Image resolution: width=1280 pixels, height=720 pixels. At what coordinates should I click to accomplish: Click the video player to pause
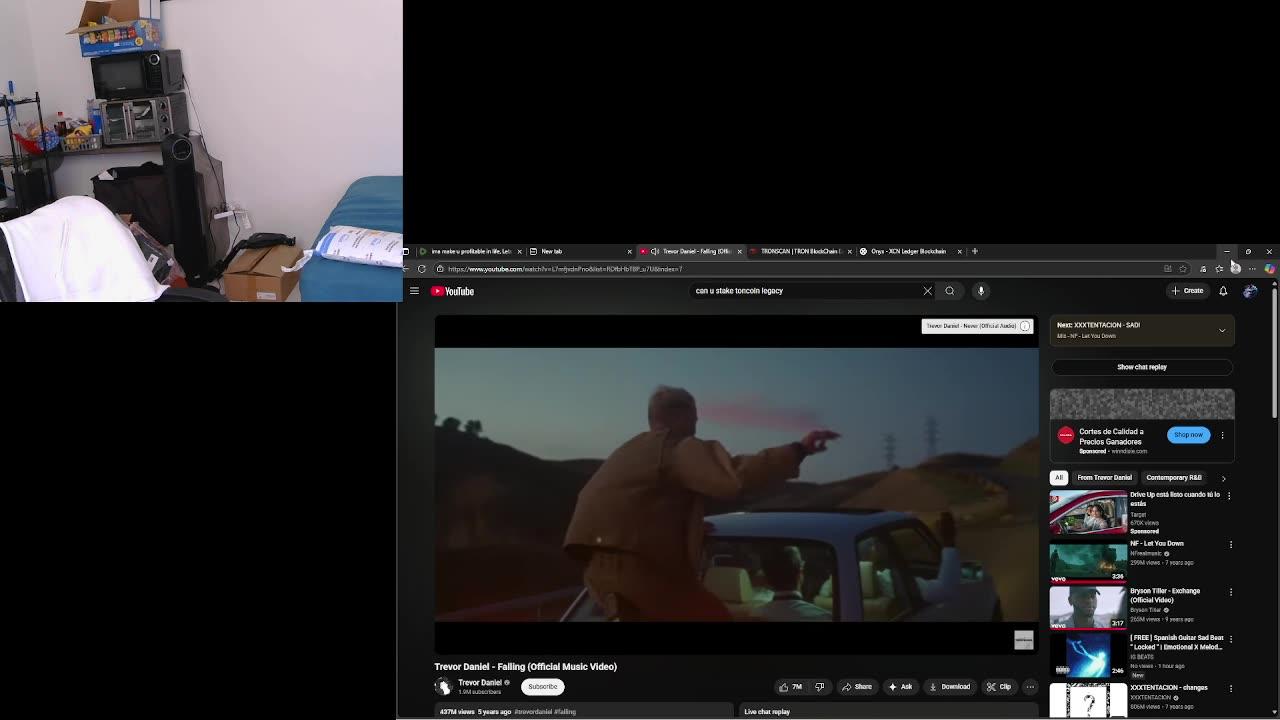736,485
